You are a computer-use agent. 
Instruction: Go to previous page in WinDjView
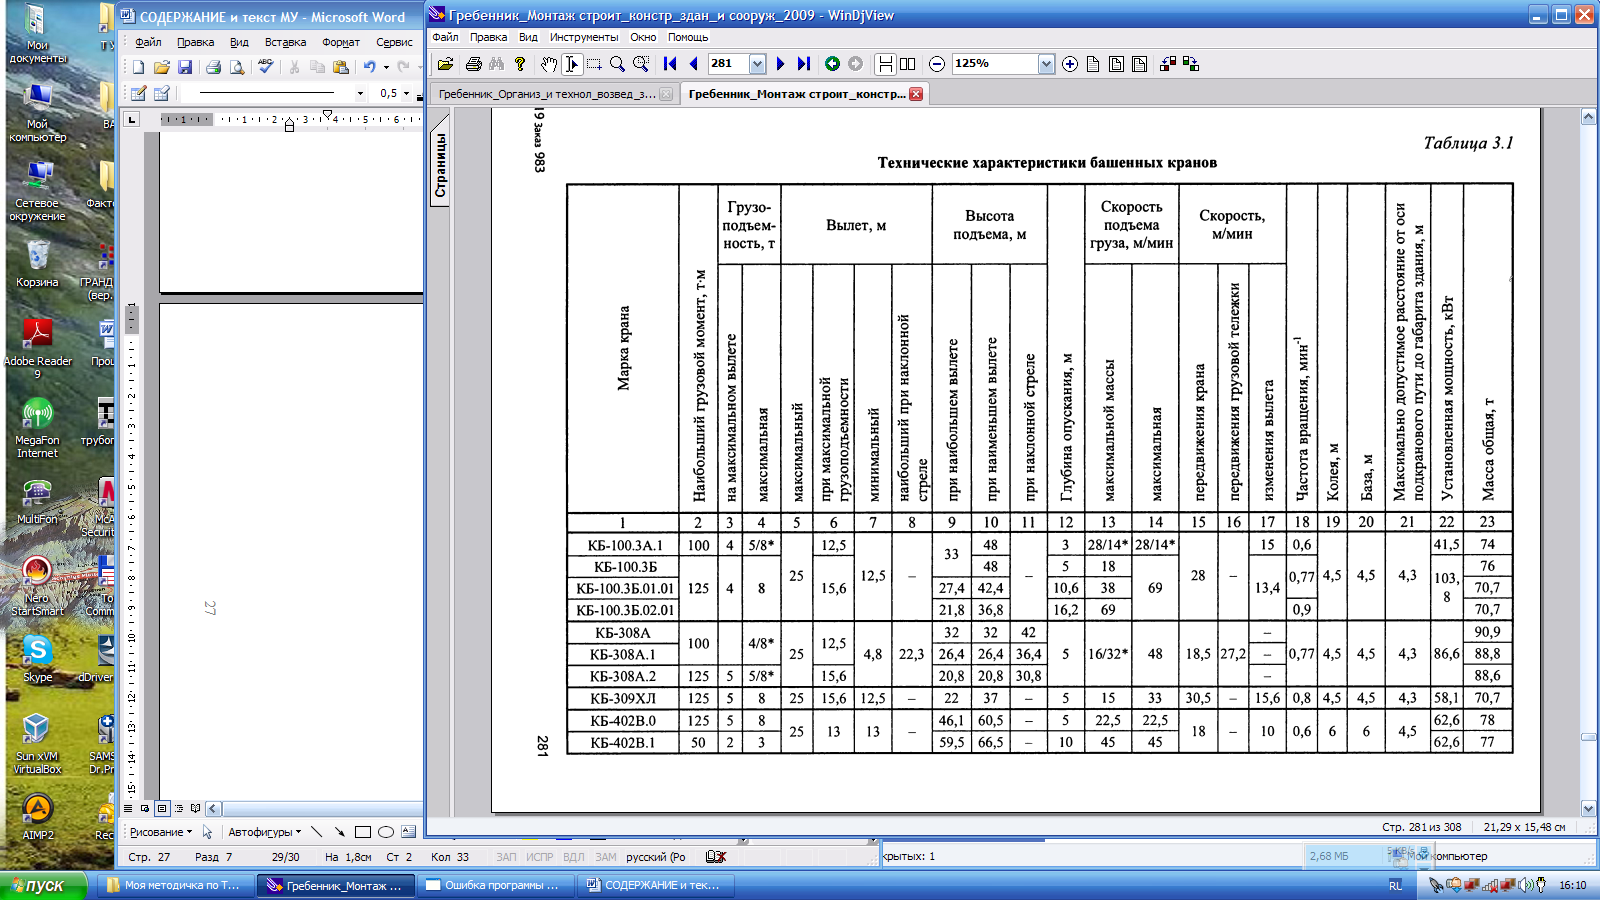coord(693,64)
